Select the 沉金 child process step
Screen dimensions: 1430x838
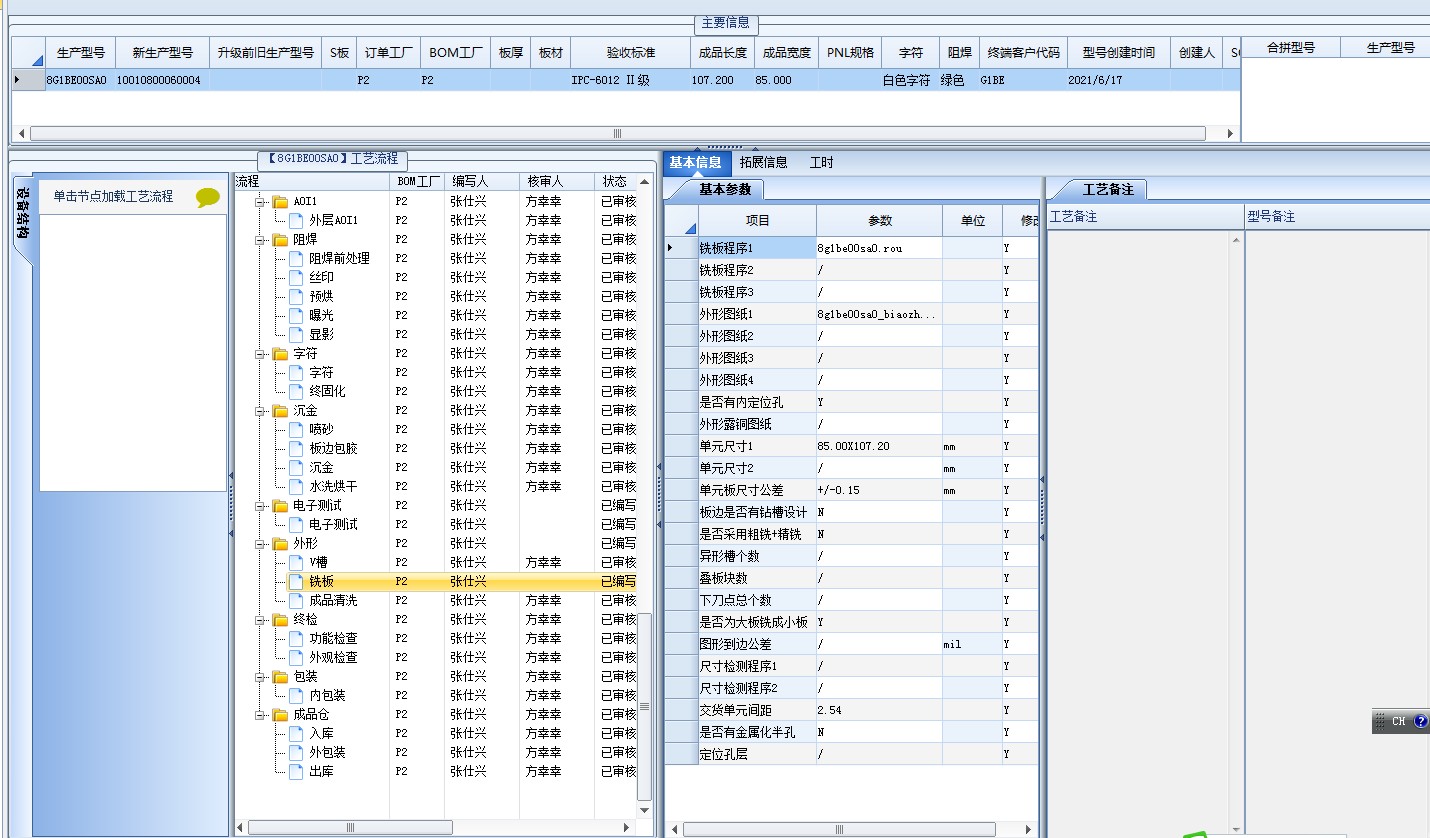(321, 467)
